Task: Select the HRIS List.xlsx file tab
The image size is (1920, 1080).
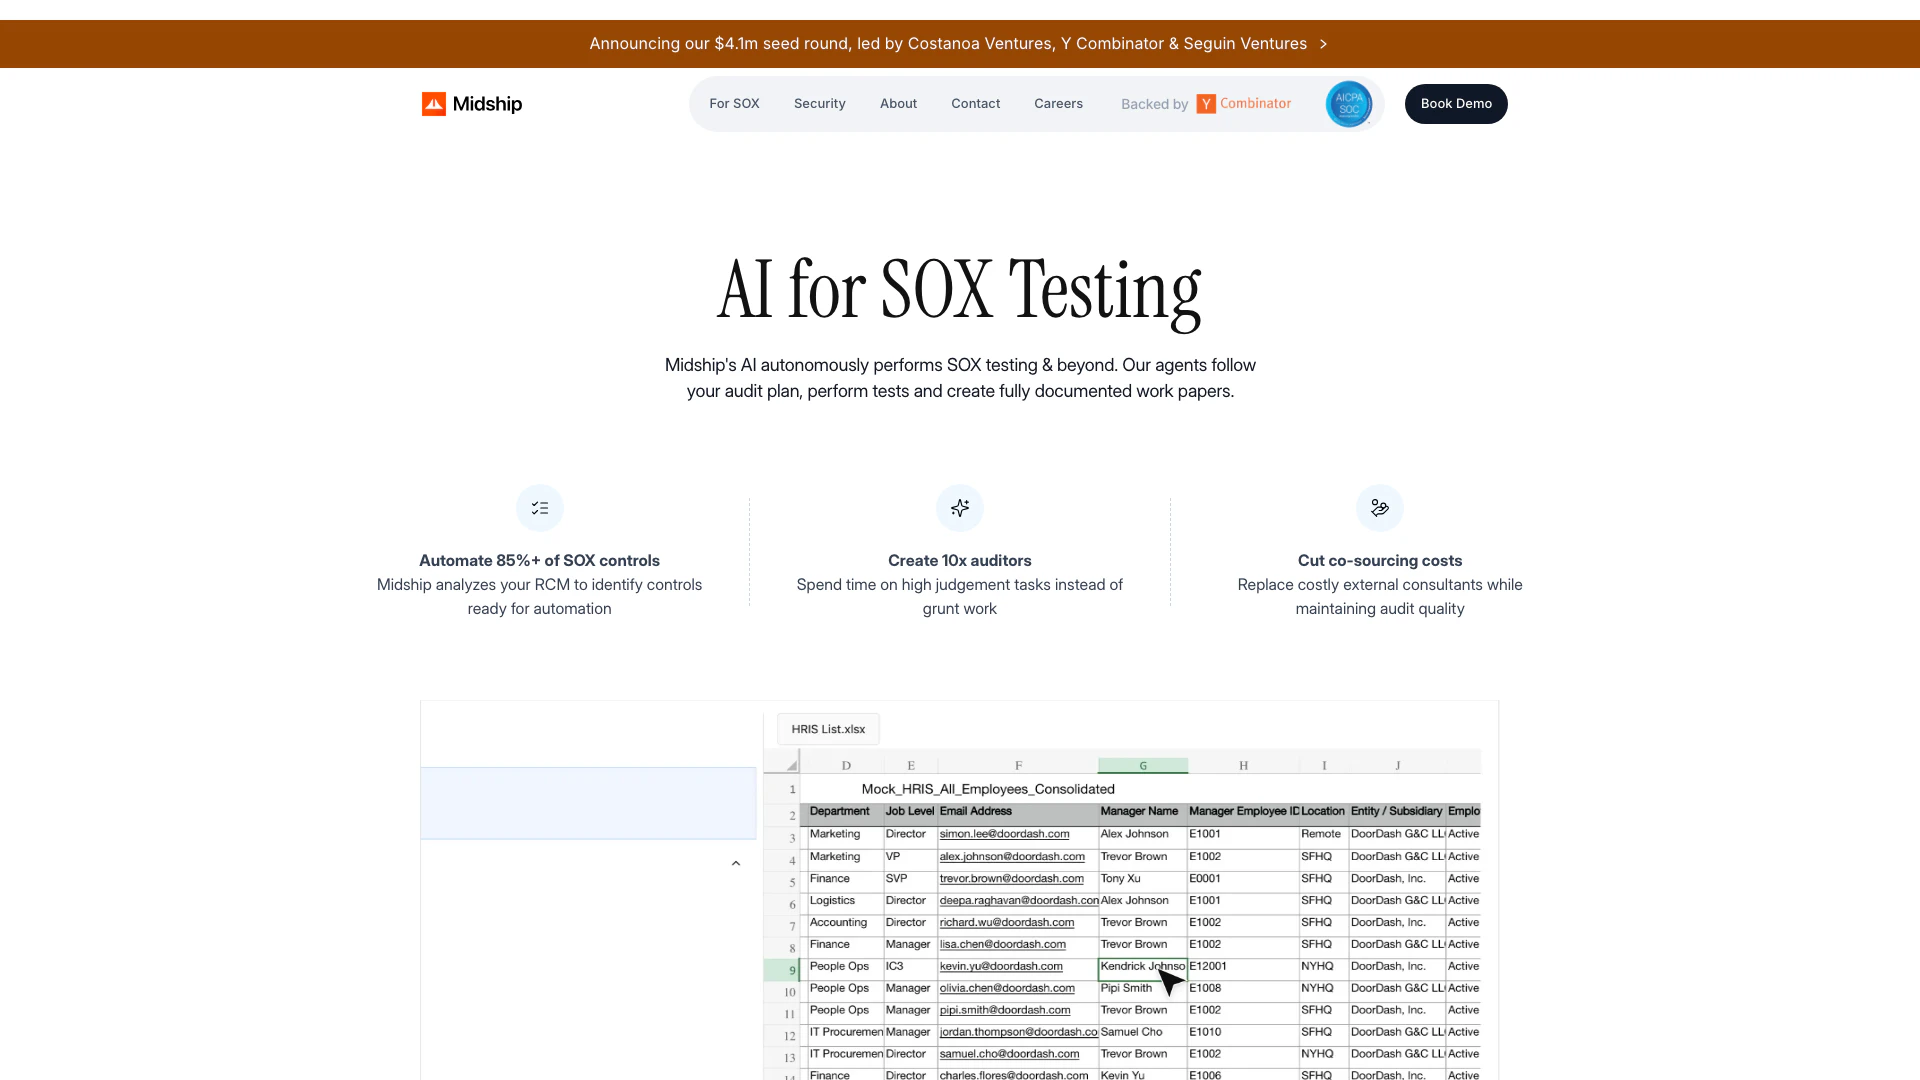Action: pos(828,729)
